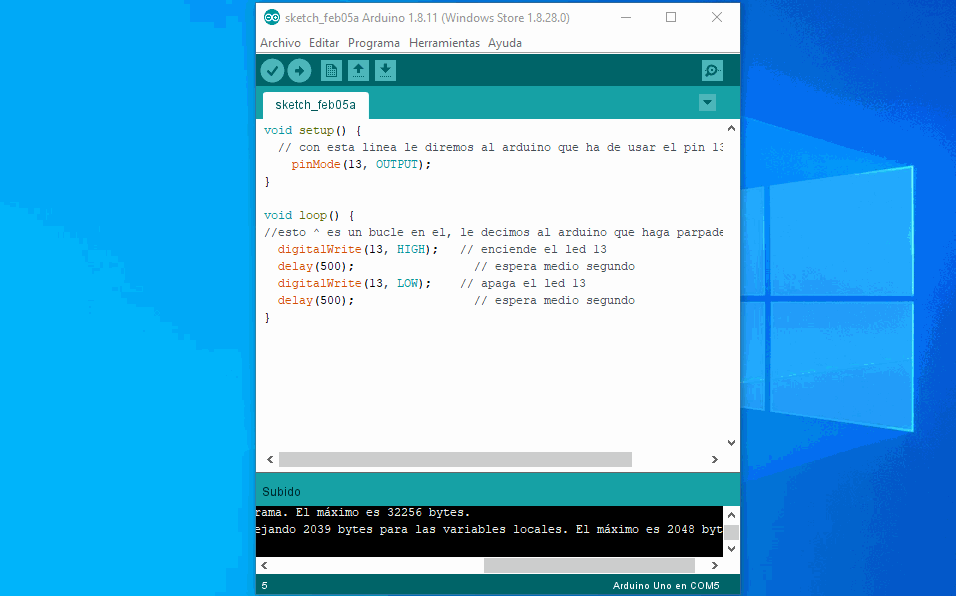Click the Verify checkmark icon
956x596 pixels.
pos(272,70)
